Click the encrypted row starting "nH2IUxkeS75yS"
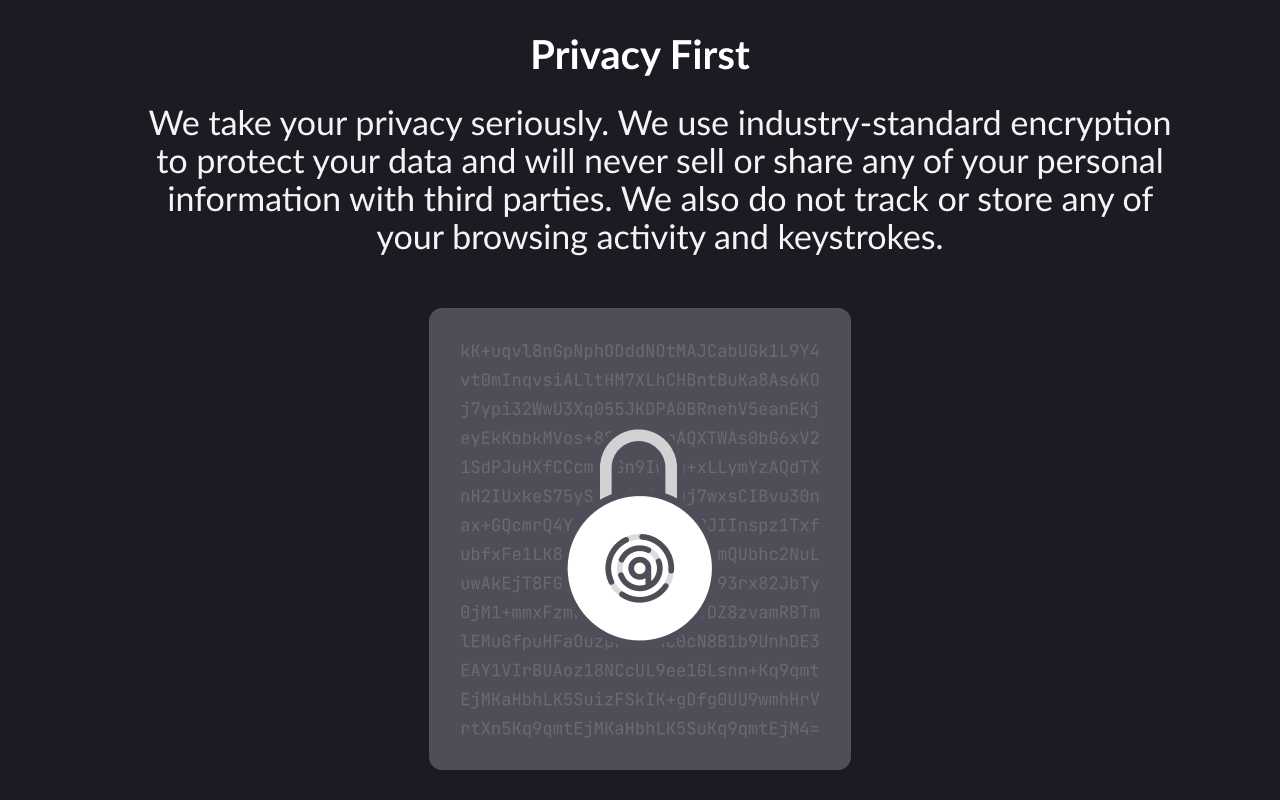1280x800 pixels. click(x=640, y=496)
